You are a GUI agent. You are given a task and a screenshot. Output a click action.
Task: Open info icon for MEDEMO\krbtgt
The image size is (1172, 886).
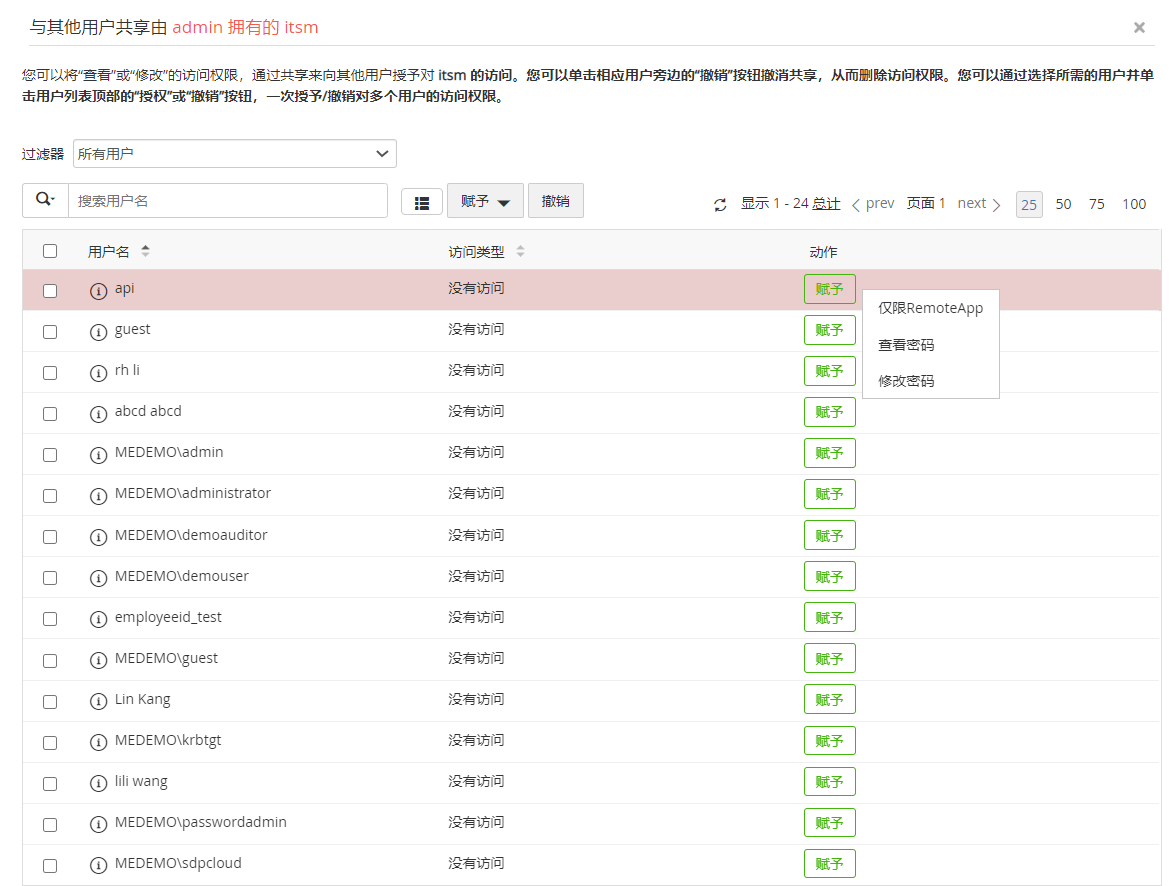coord(98,742)
